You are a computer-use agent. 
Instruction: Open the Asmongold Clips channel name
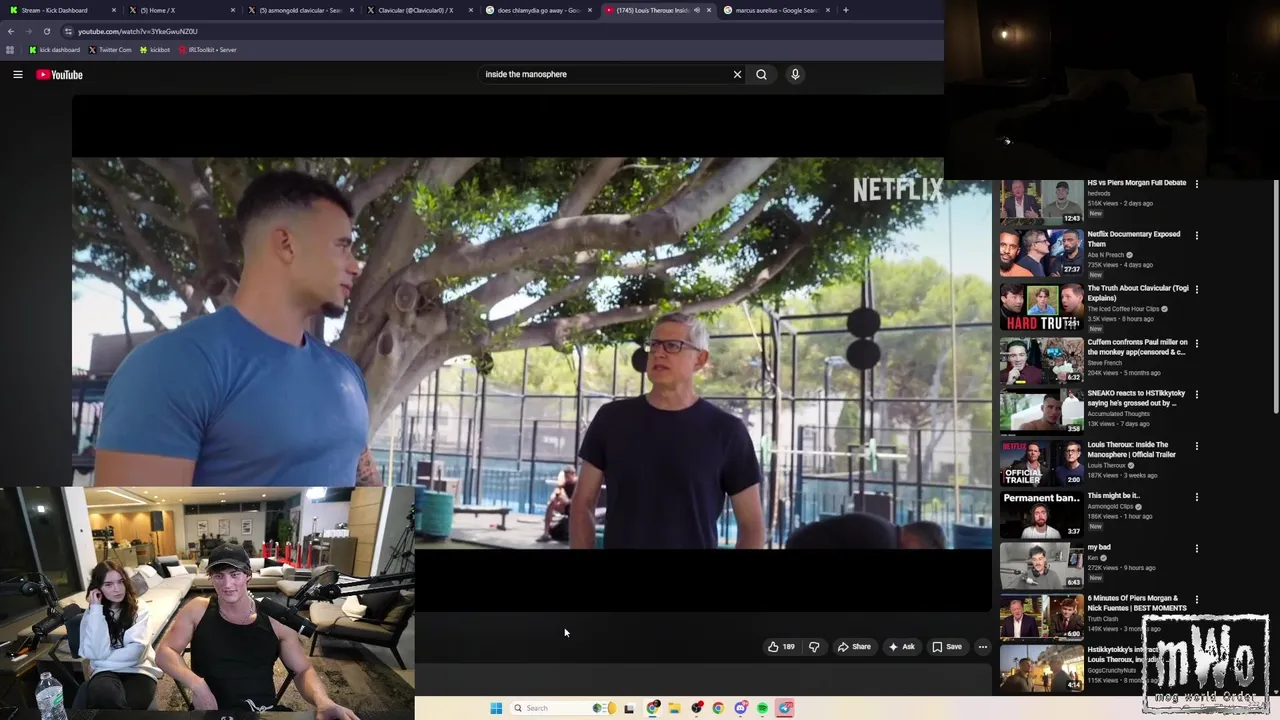click(x=1111, y=506)
